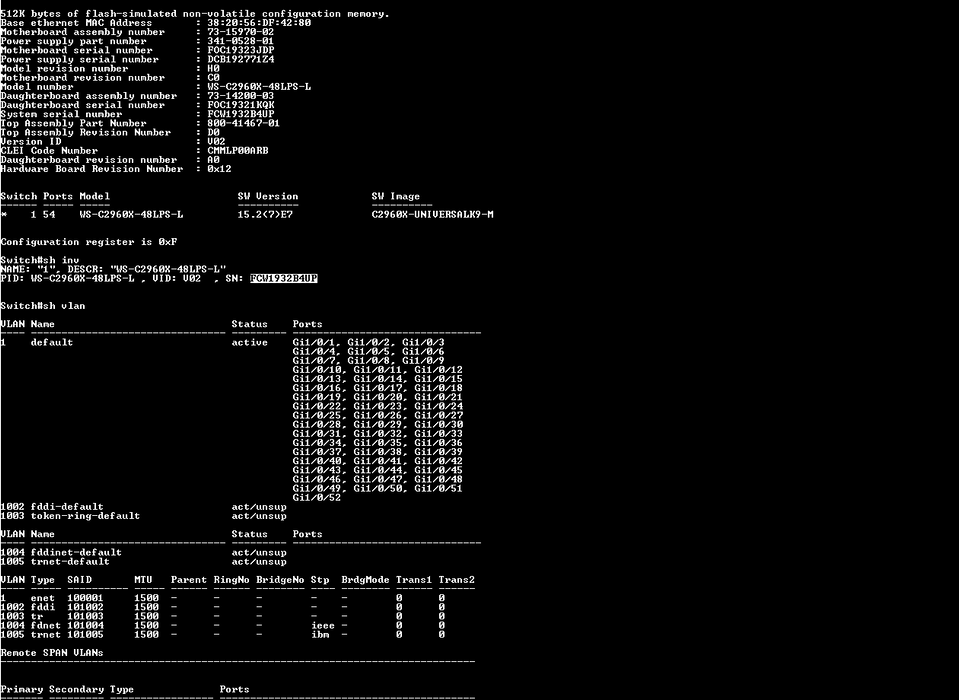Click port Gi1/0/1 in the VLAN ports list
This screenshot has width=959, height=700.
tap(314, 342)
